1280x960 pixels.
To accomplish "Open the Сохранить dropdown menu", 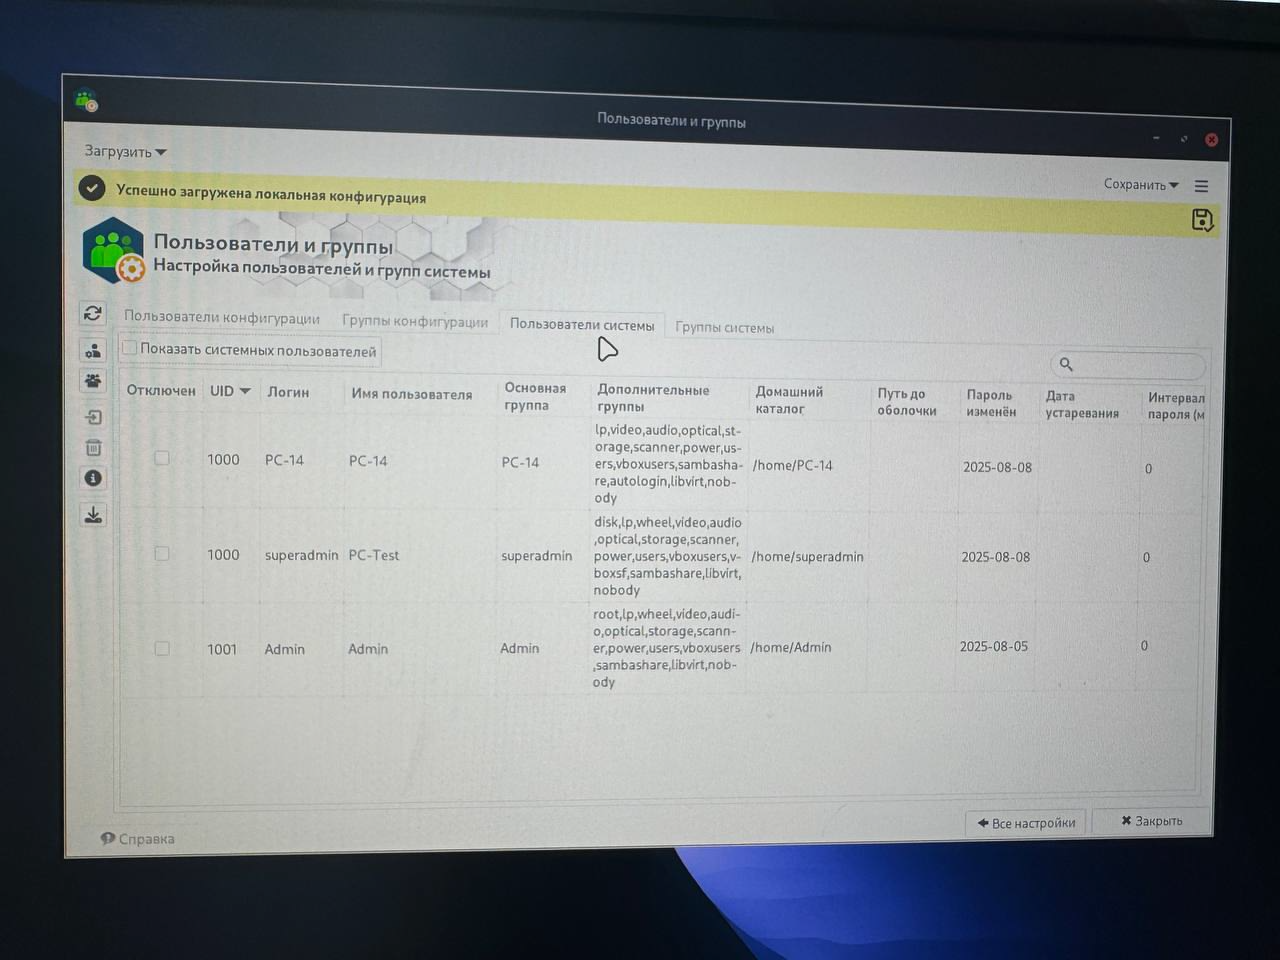I will point(1141,185).
